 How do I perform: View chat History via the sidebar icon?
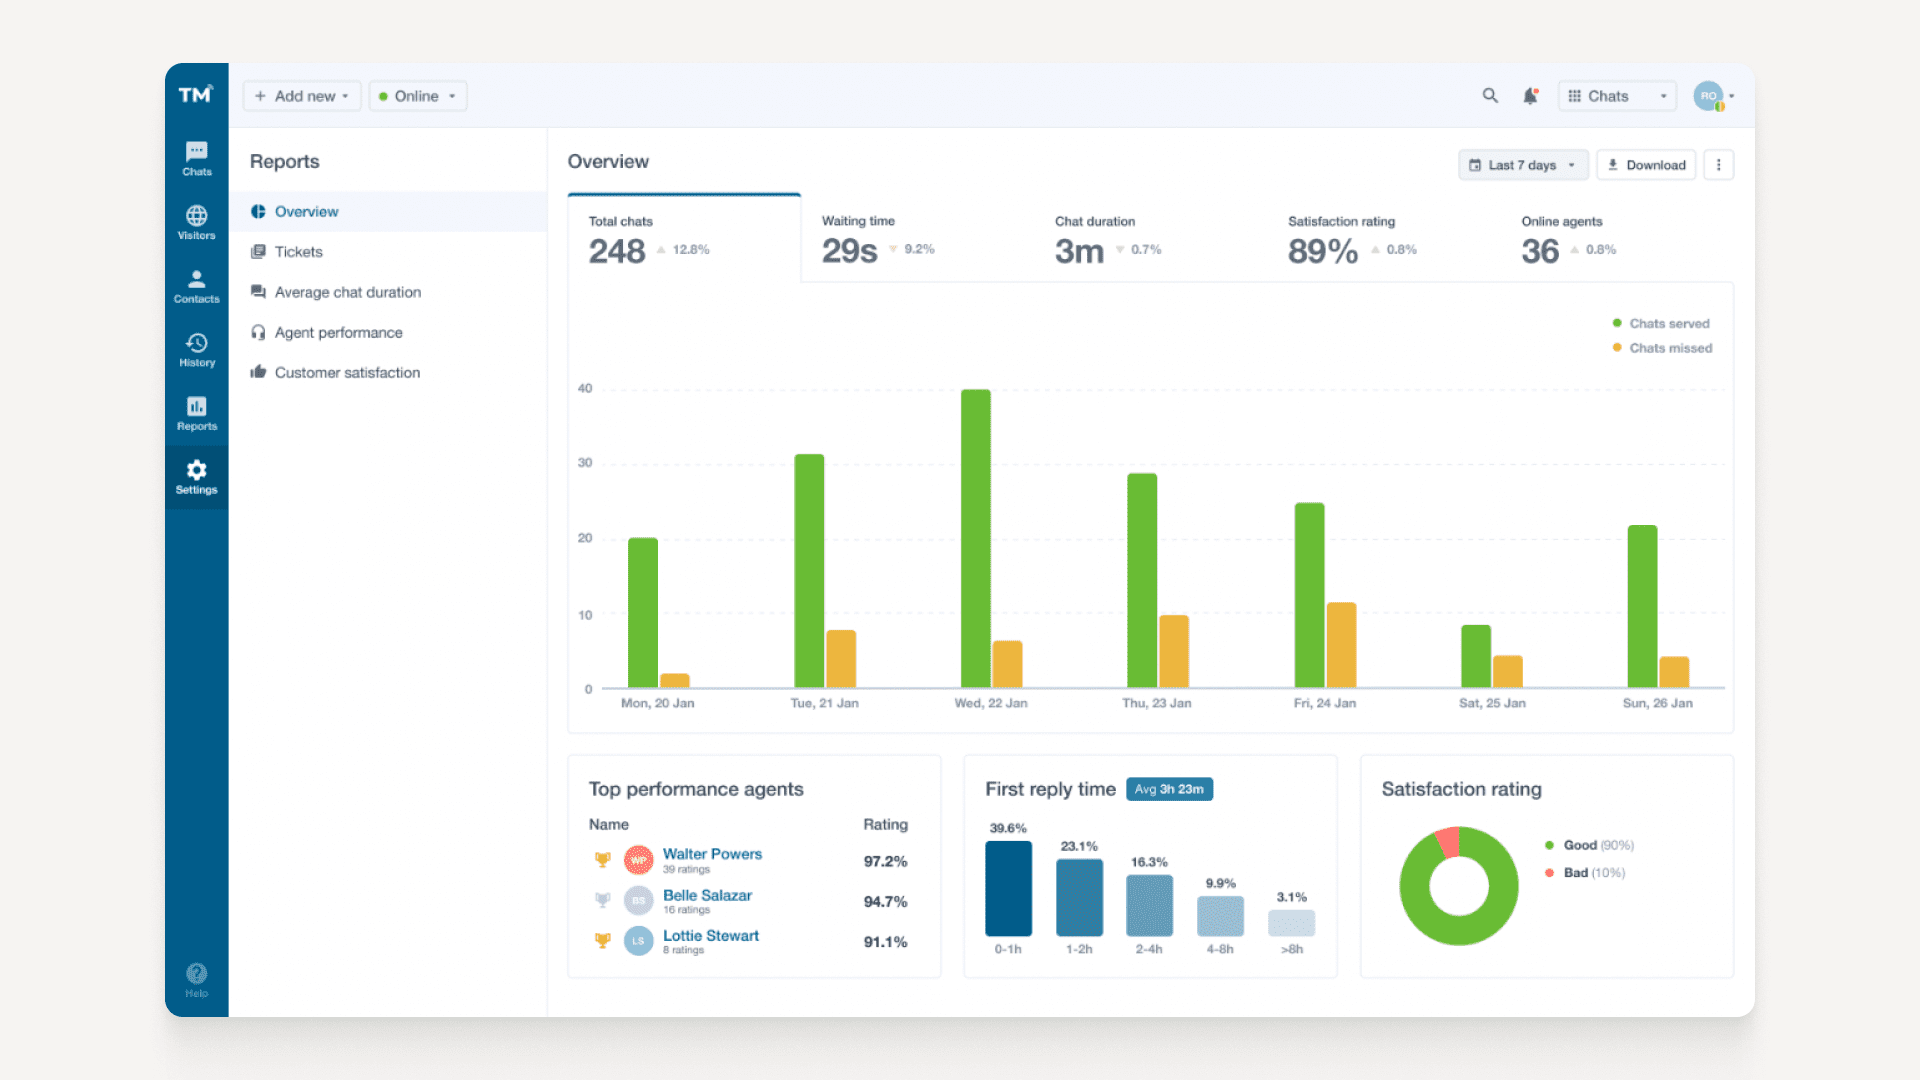click(196, 349)
